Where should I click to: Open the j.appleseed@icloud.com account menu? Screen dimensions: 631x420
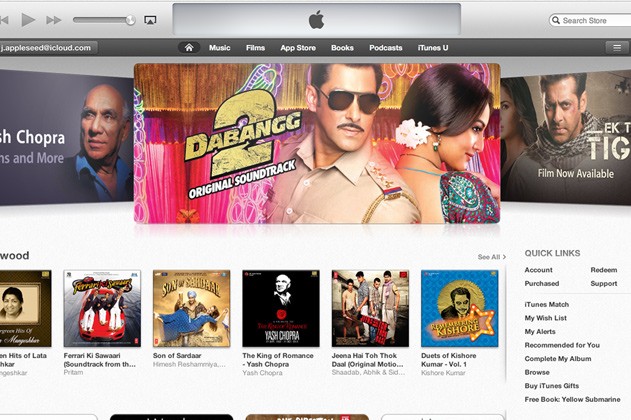click(x=48, y=47)
